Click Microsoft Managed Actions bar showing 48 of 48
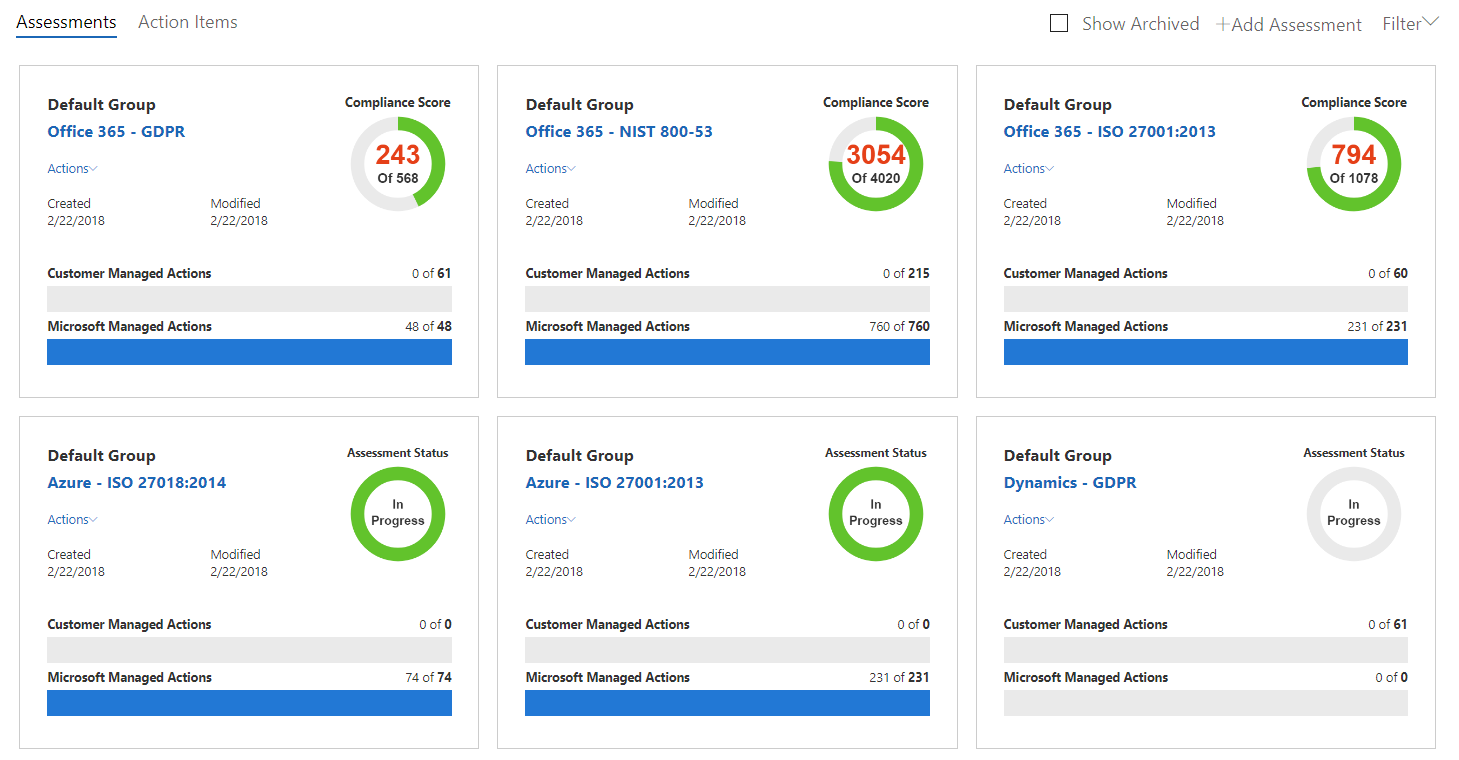Image resolution: width=1459 pixels, height=760 pixels. pos(249,352)
